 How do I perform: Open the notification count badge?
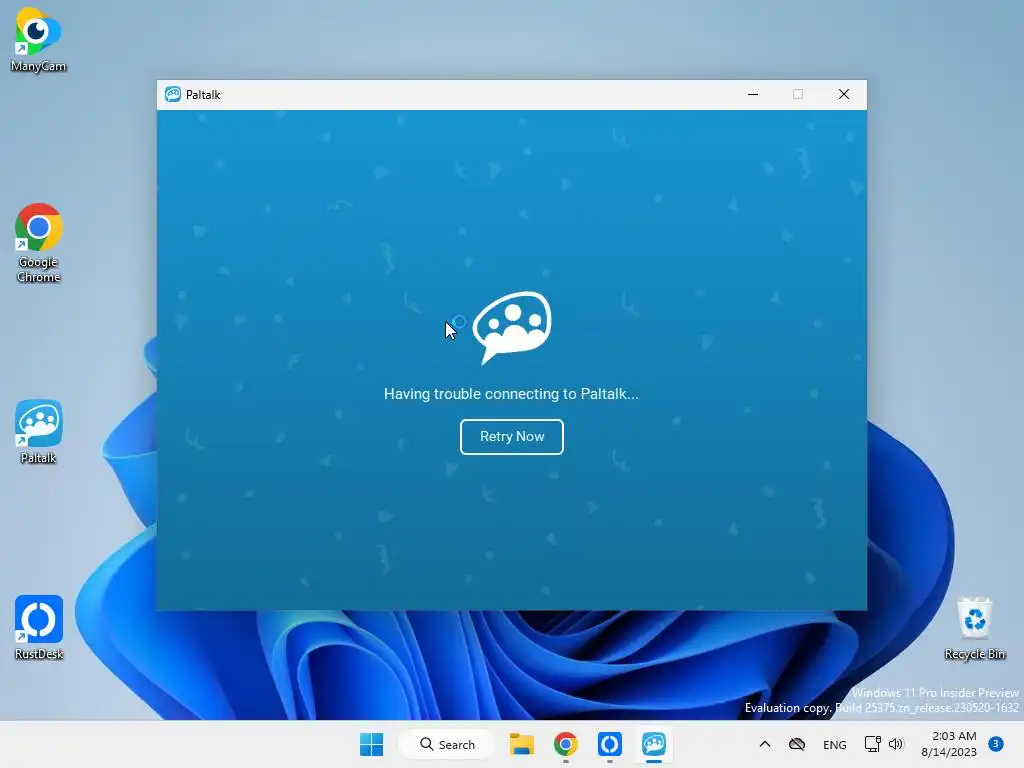pos(995,743)
